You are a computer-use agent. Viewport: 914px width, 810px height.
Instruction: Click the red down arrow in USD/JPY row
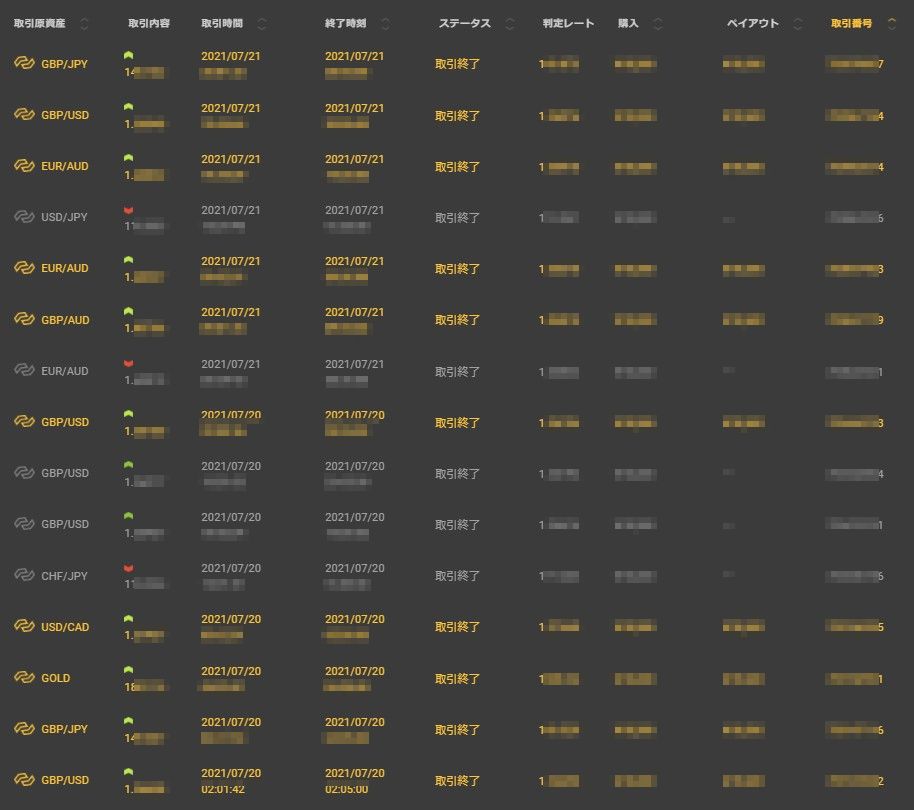coord(128,210)
